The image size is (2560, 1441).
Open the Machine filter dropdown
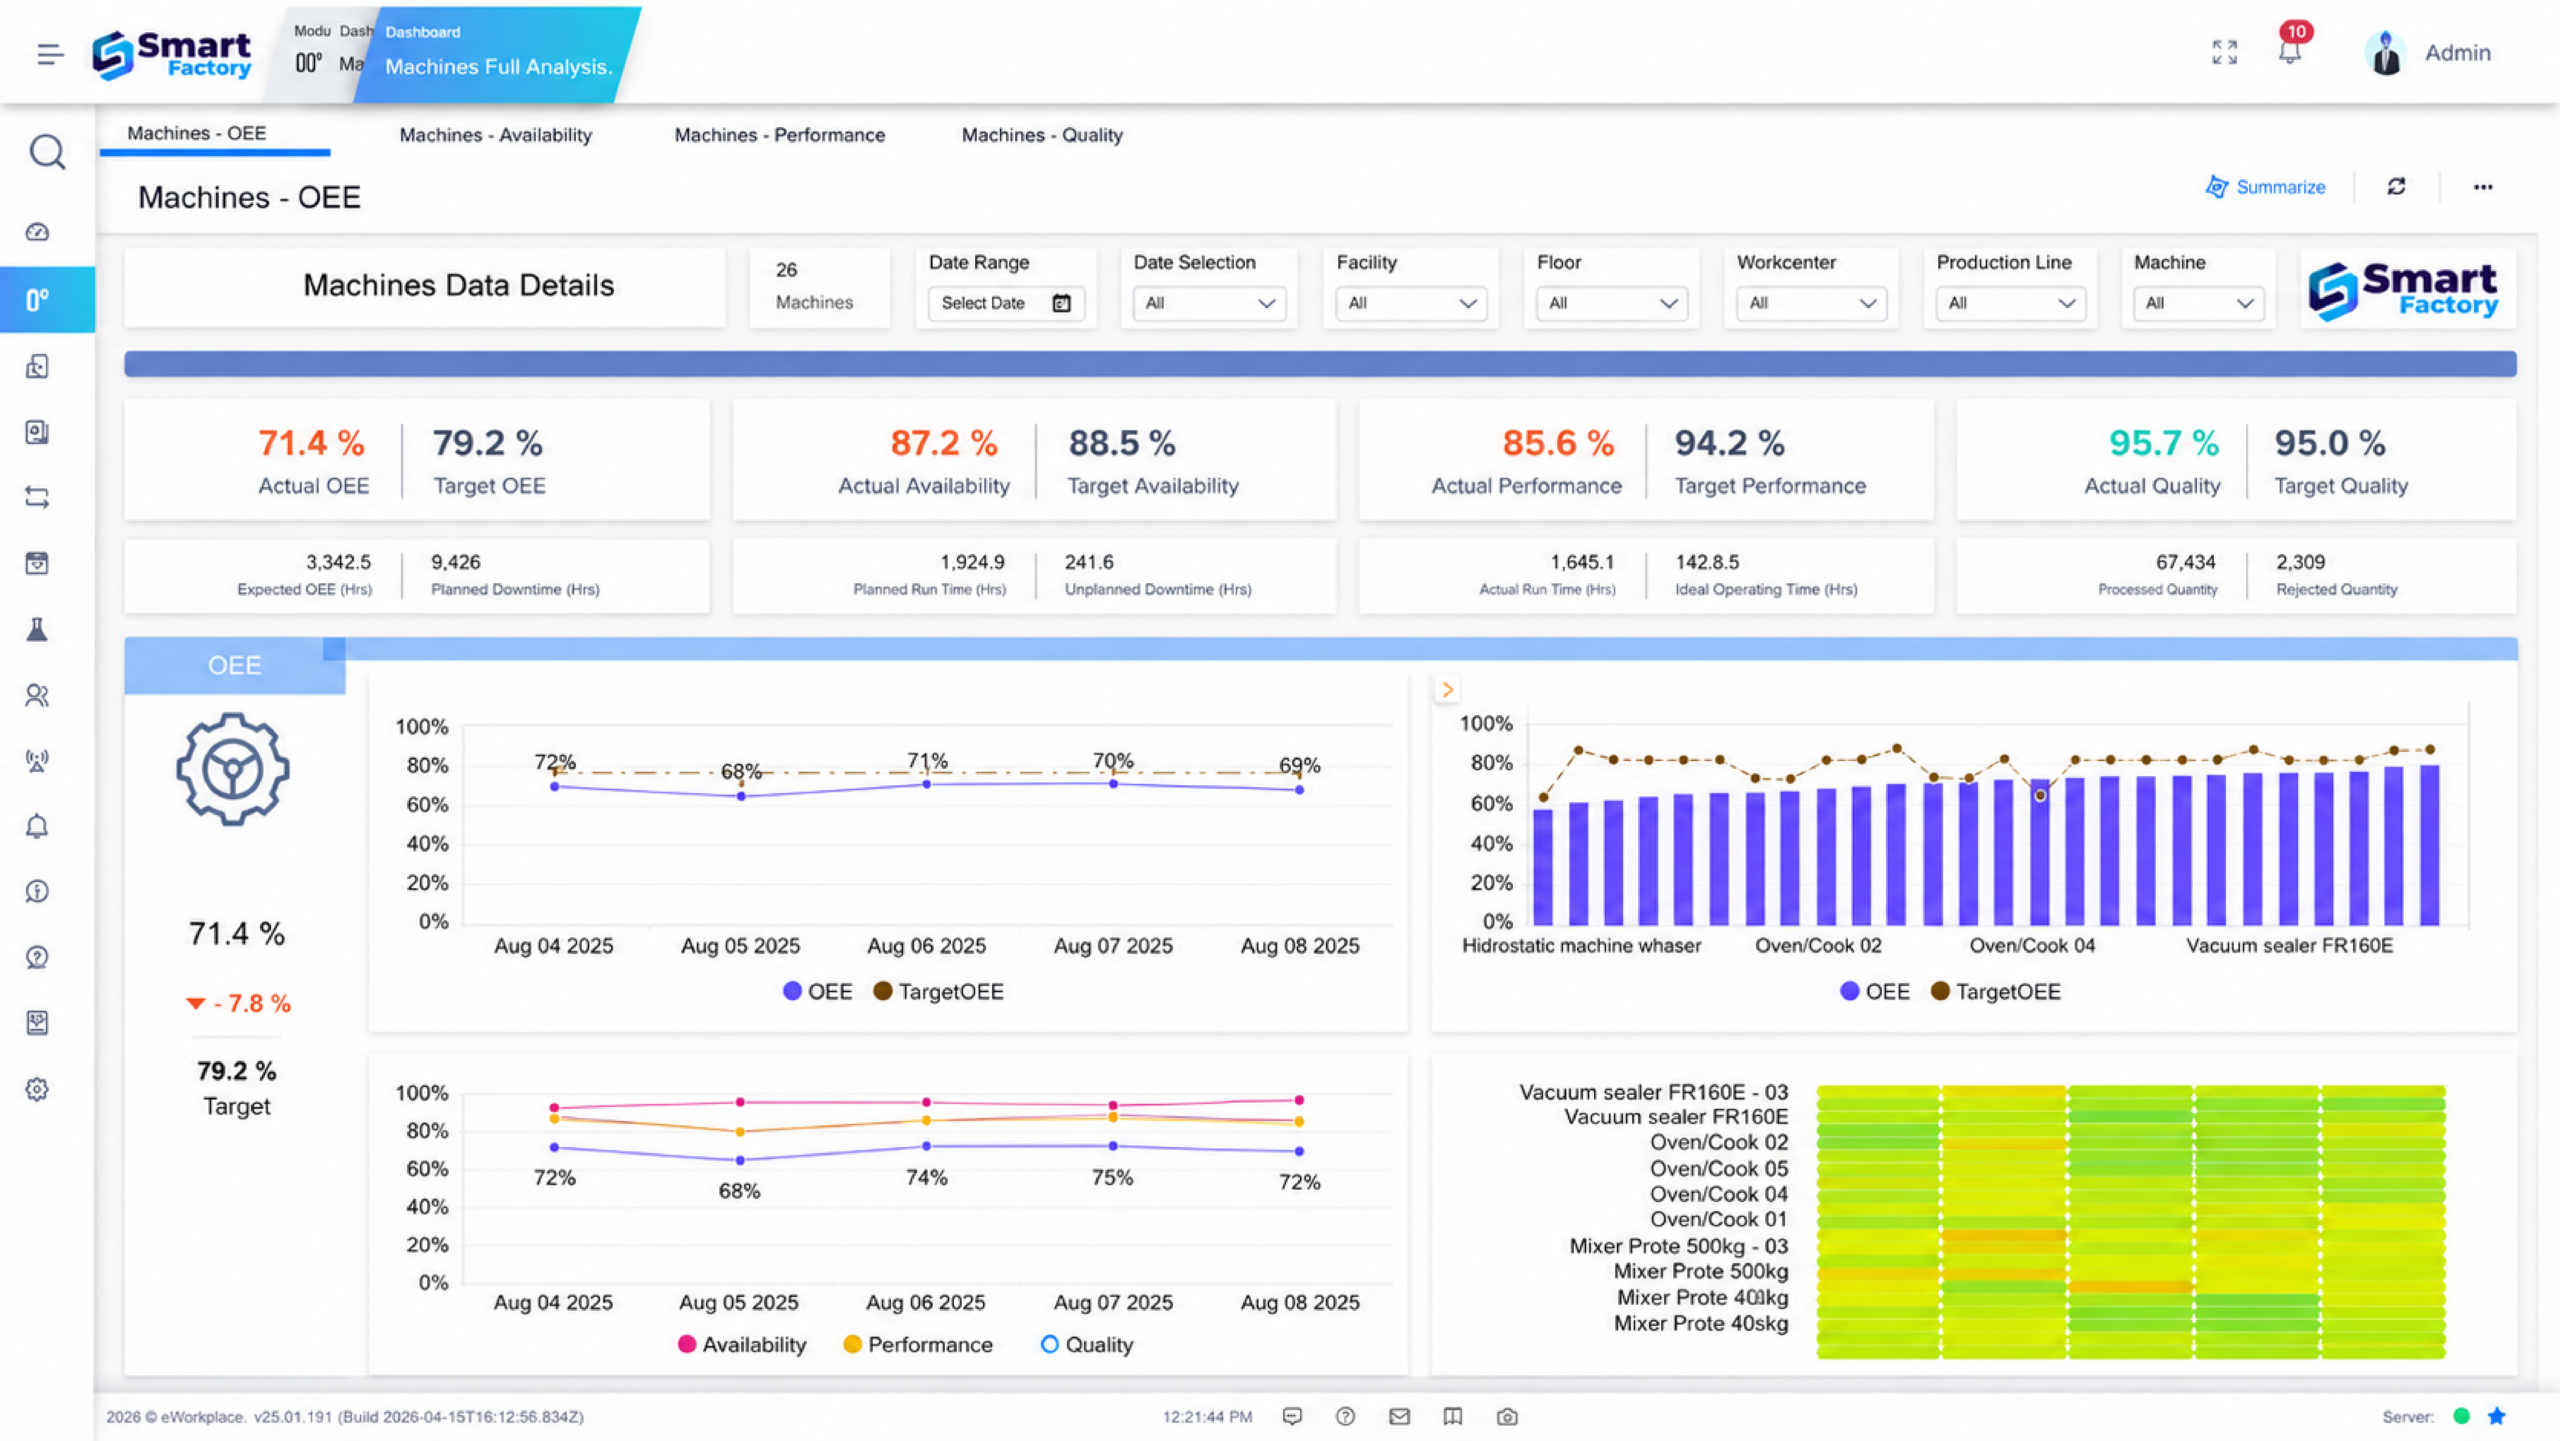[x=2198, y=303]
